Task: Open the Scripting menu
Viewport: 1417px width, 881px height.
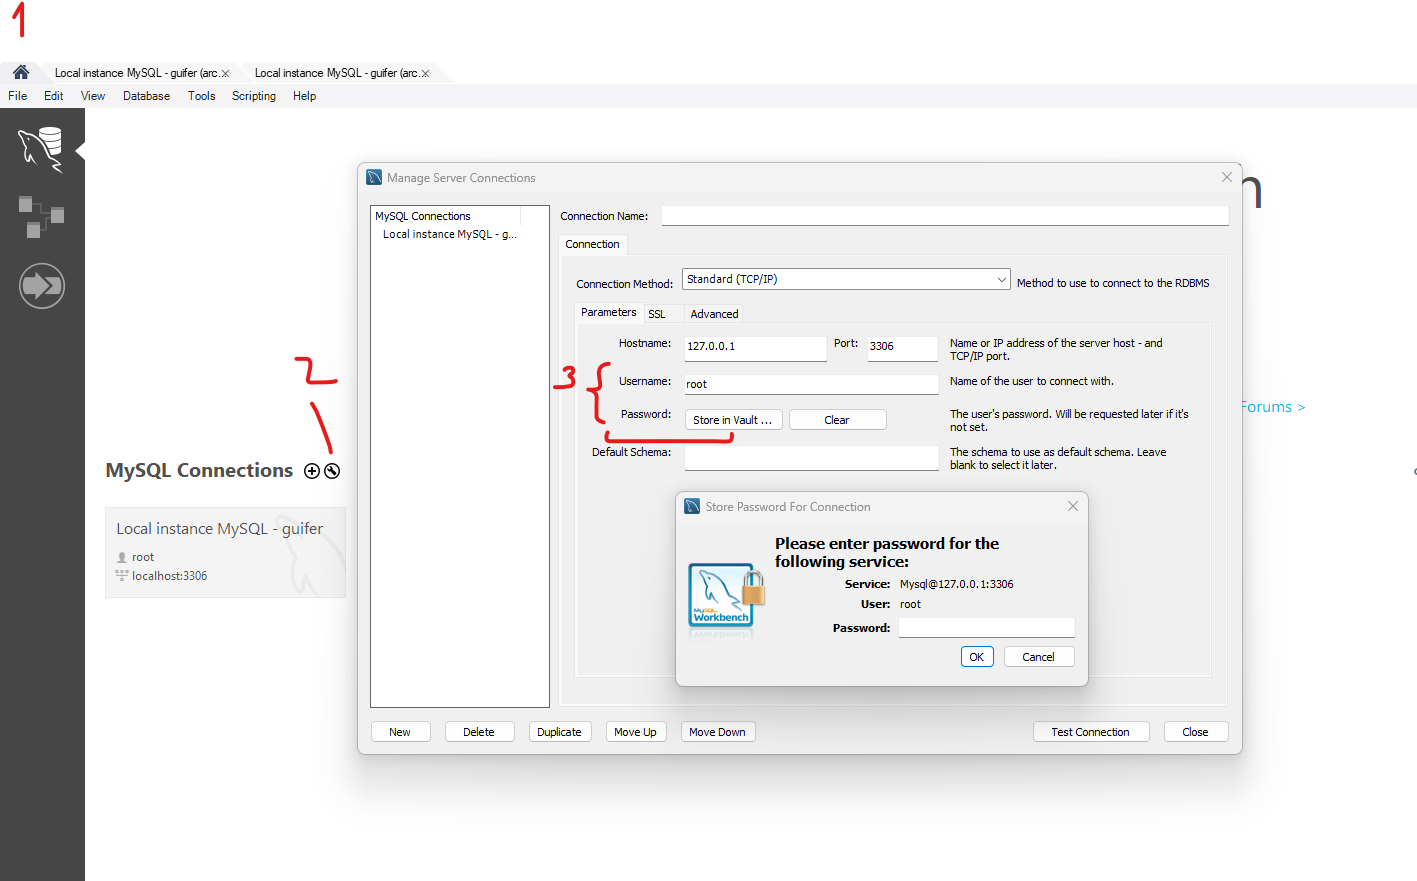Action: [254, 96]
